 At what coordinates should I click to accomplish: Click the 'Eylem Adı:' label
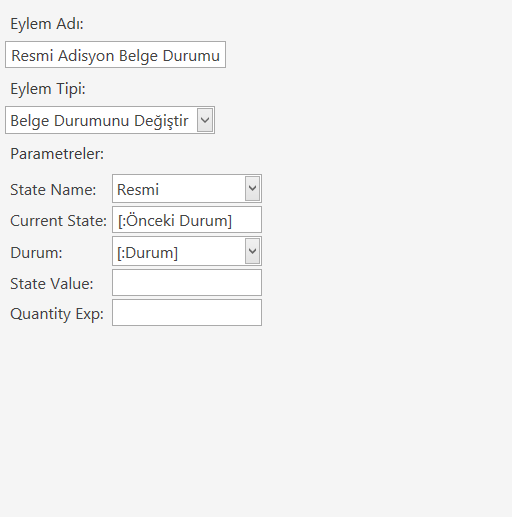[47, 24]
